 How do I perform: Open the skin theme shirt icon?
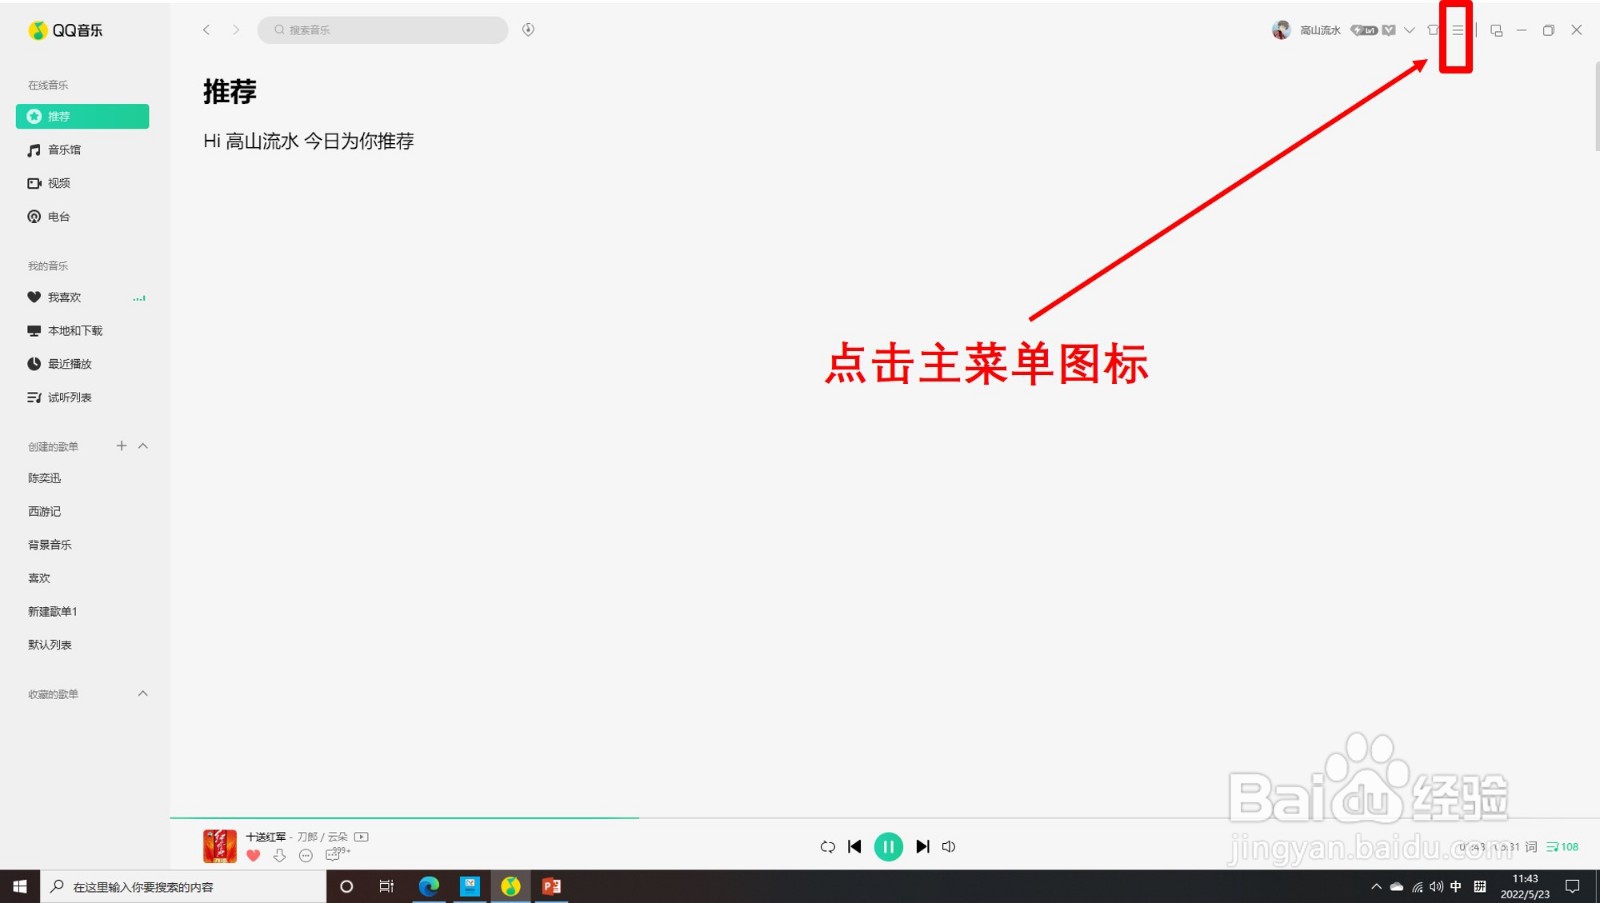click(x=1433, y=30)
